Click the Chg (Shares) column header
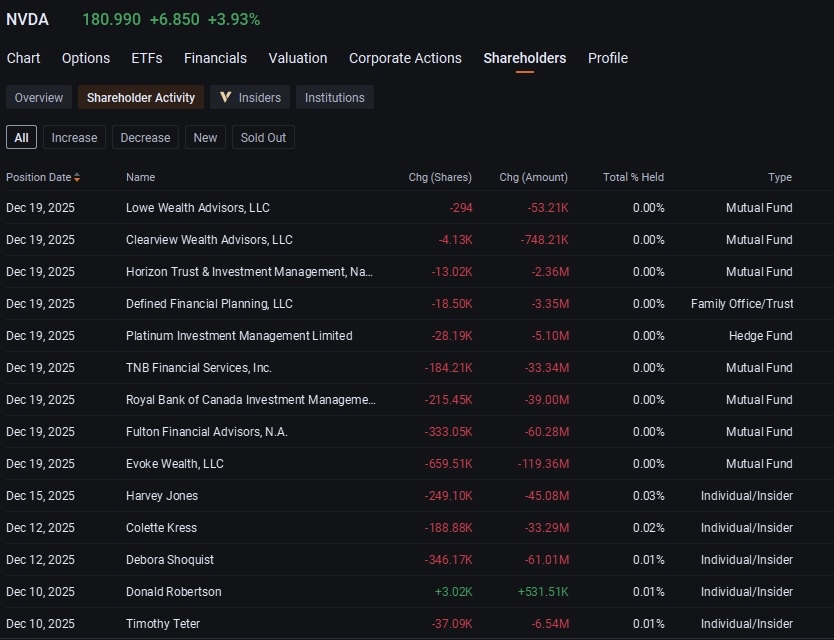 coord(440,177)
